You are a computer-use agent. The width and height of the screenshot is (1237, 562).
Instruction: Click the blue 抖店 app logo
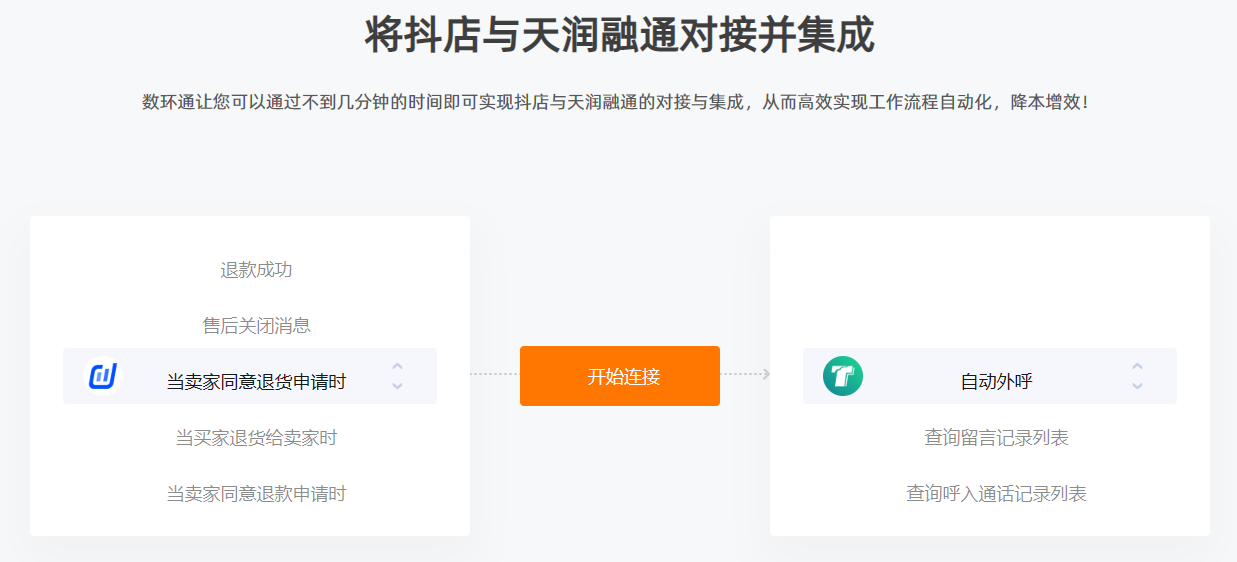(103, 376)
